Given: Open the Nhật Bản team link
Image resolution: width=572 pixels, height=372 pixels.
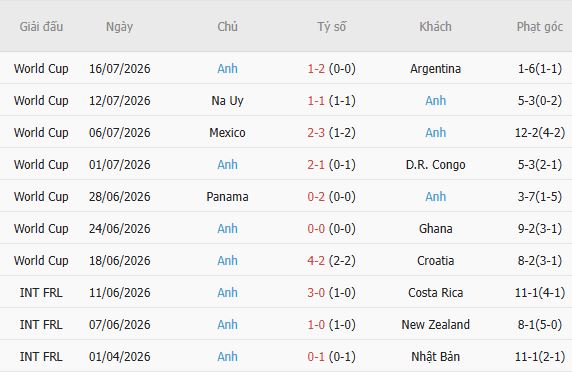Looking at the screenshot, I should (435, 356).
